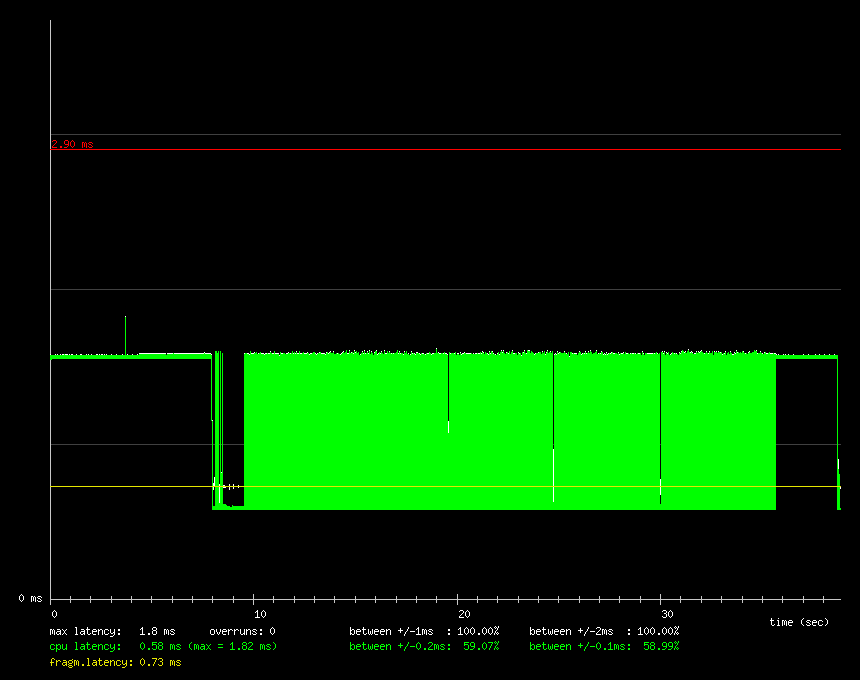
Task: Click the 0 second tick label
Action: tap(54, 613)
